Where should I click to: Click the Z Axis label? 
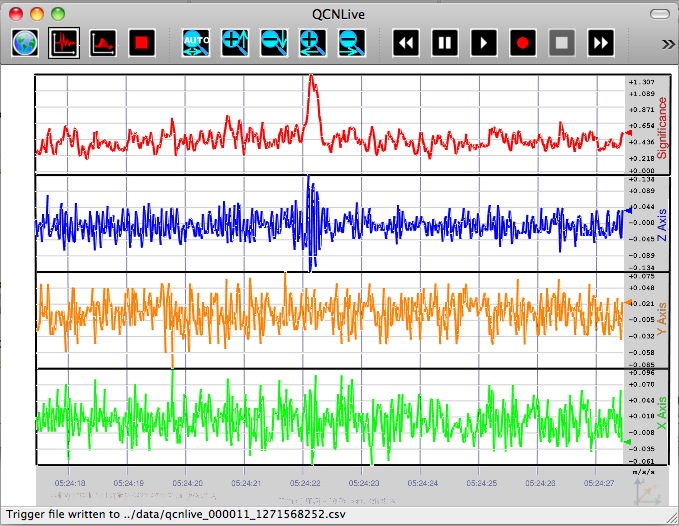662,225
